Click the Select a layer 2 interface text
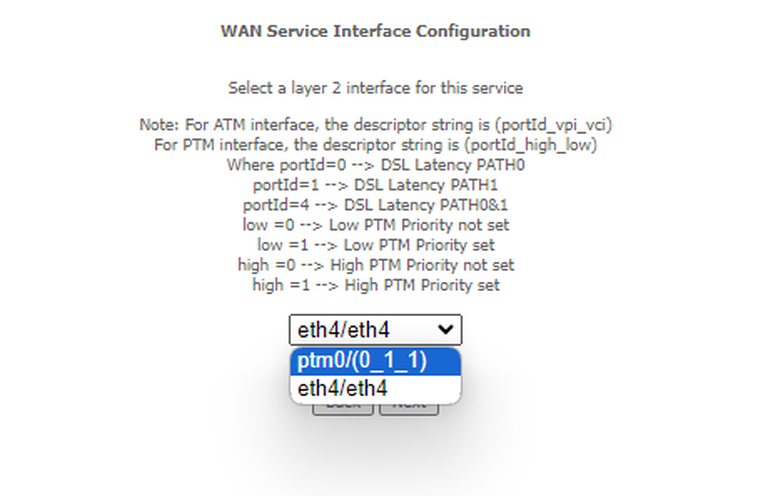Screen dimensions: 768x496 [x=375, y=88]
